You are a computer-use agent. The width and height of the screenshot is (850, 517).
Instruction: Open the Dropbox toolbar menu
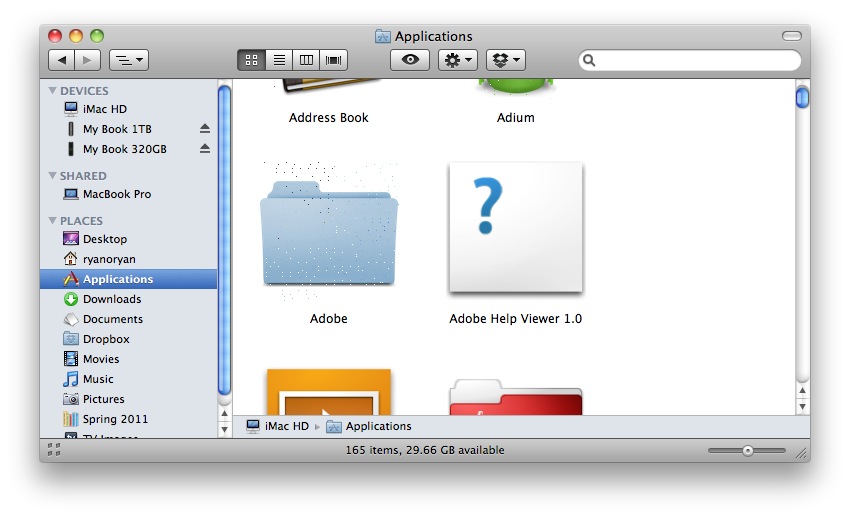506,60
